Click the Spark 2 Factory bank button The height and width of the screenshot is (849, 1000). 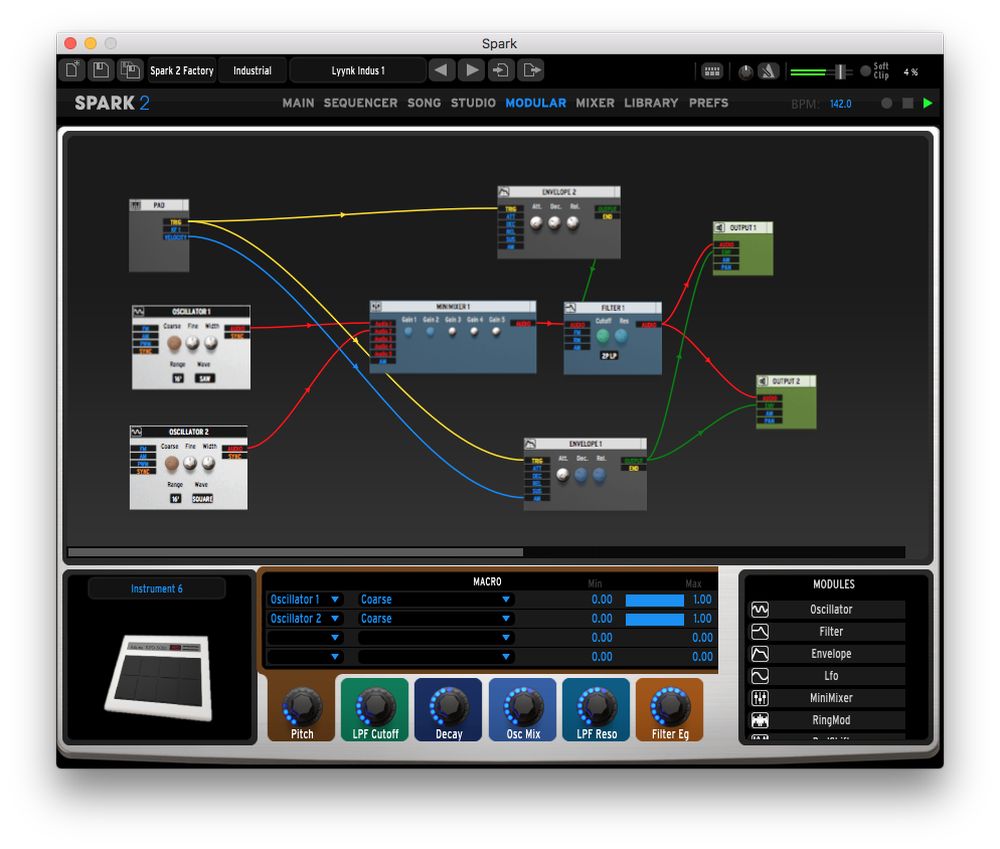point(181,71)
